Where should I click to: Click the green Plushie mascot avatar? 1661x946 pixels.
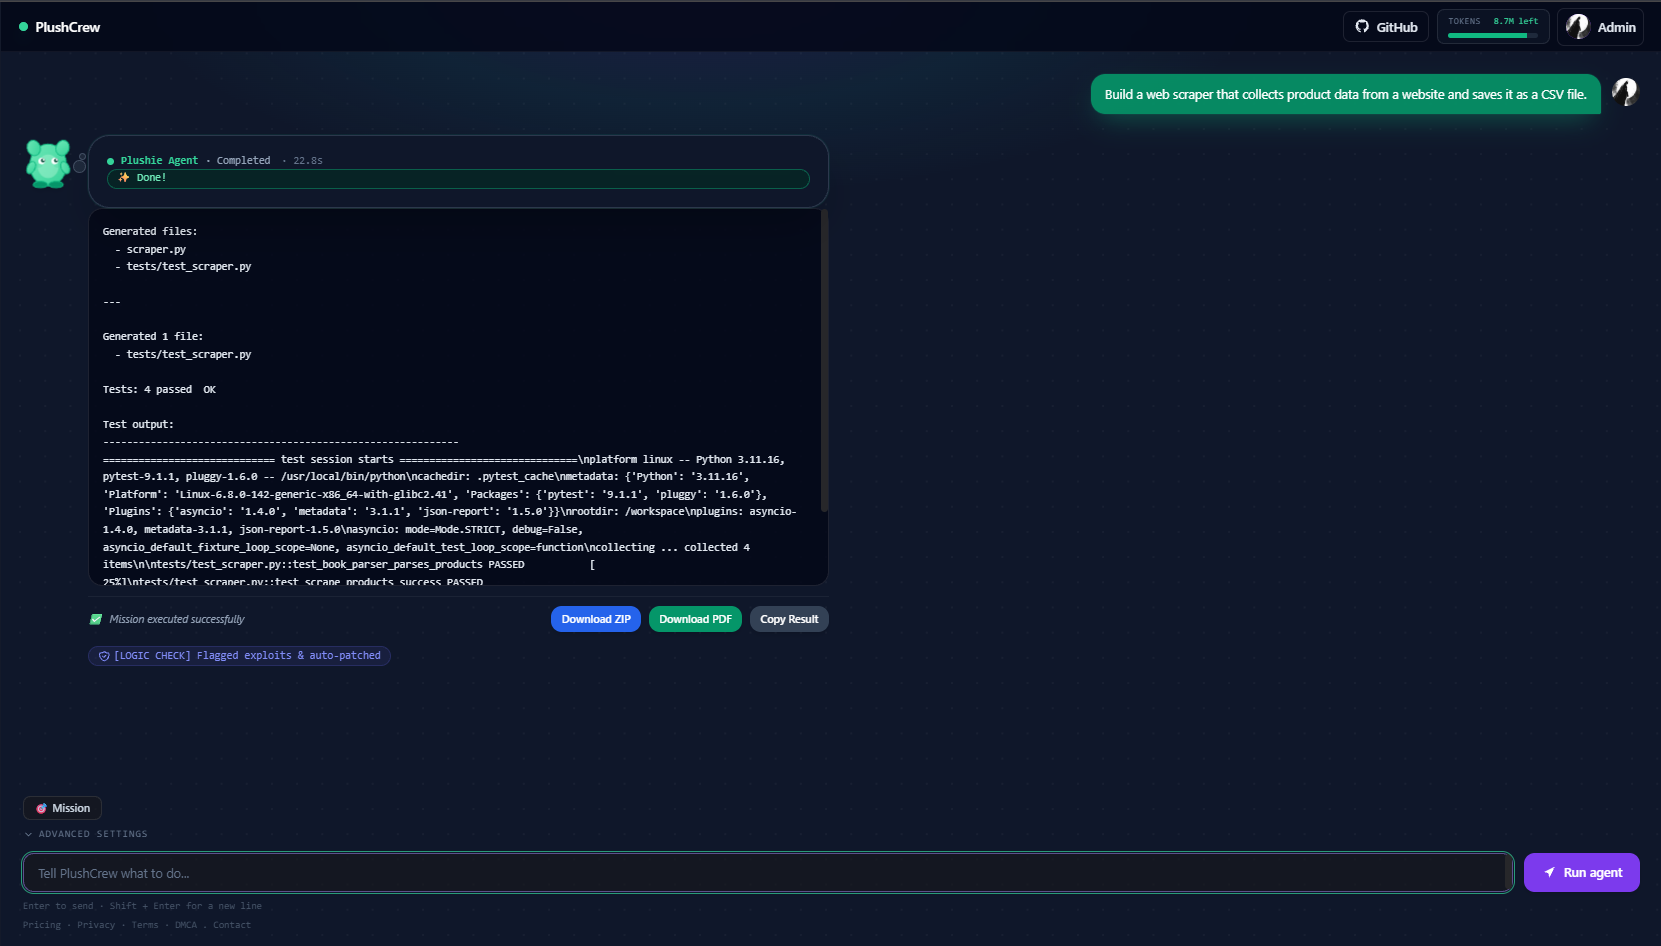pos(48,163)
